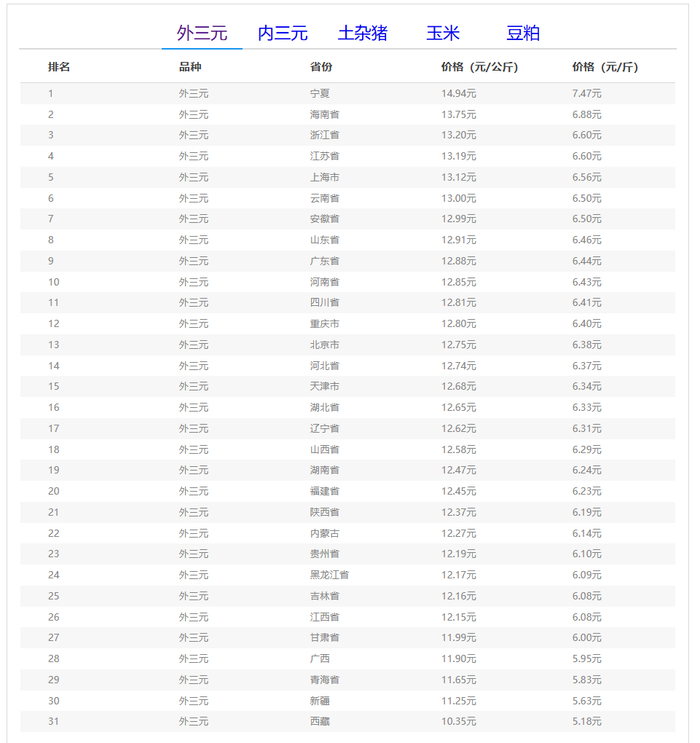Select province cell 河北省
The width and height of the screenshot is (700, 743).
(325, 365)
